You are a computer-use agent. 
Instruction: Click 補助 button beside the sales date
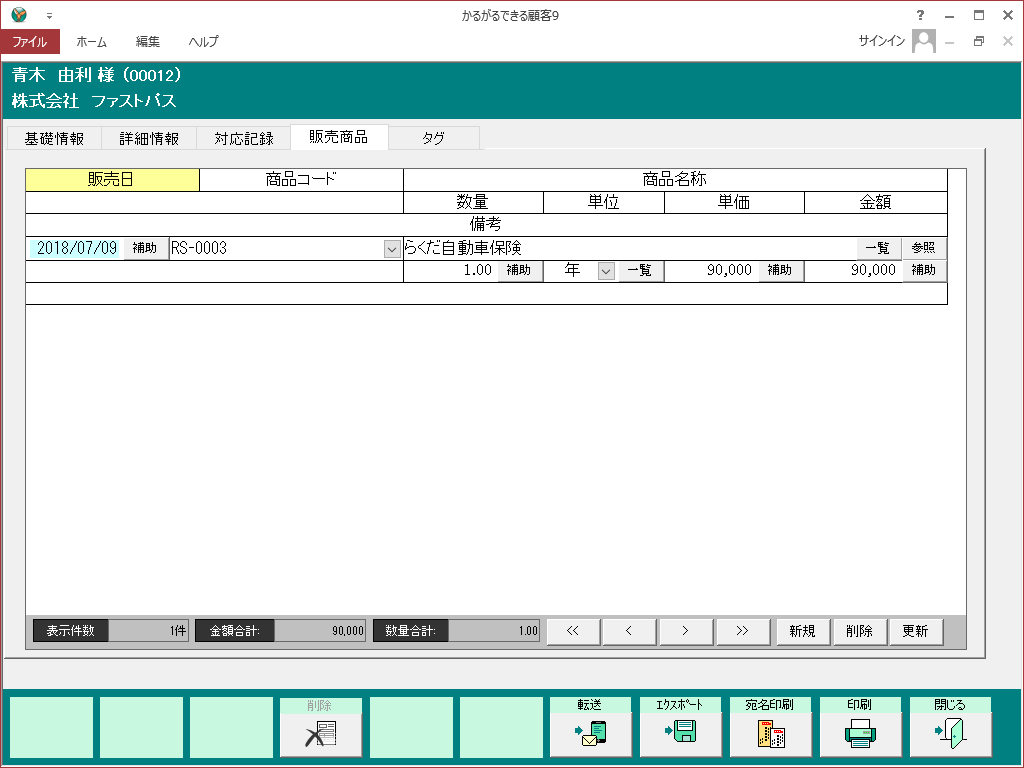(145, 248)
